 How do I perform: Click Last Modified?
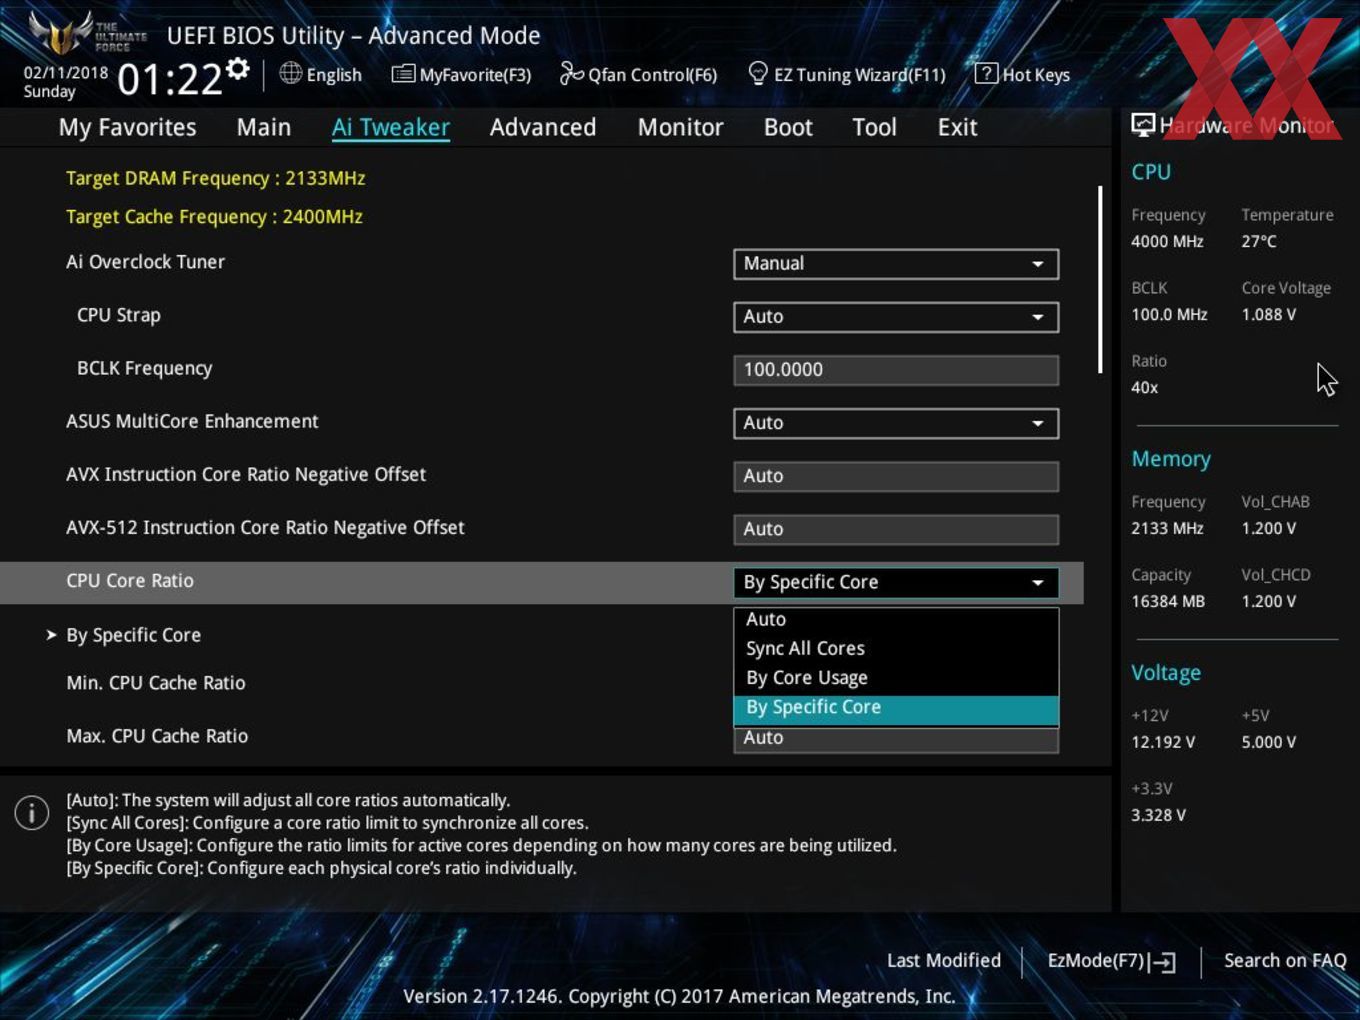[944, 961]
